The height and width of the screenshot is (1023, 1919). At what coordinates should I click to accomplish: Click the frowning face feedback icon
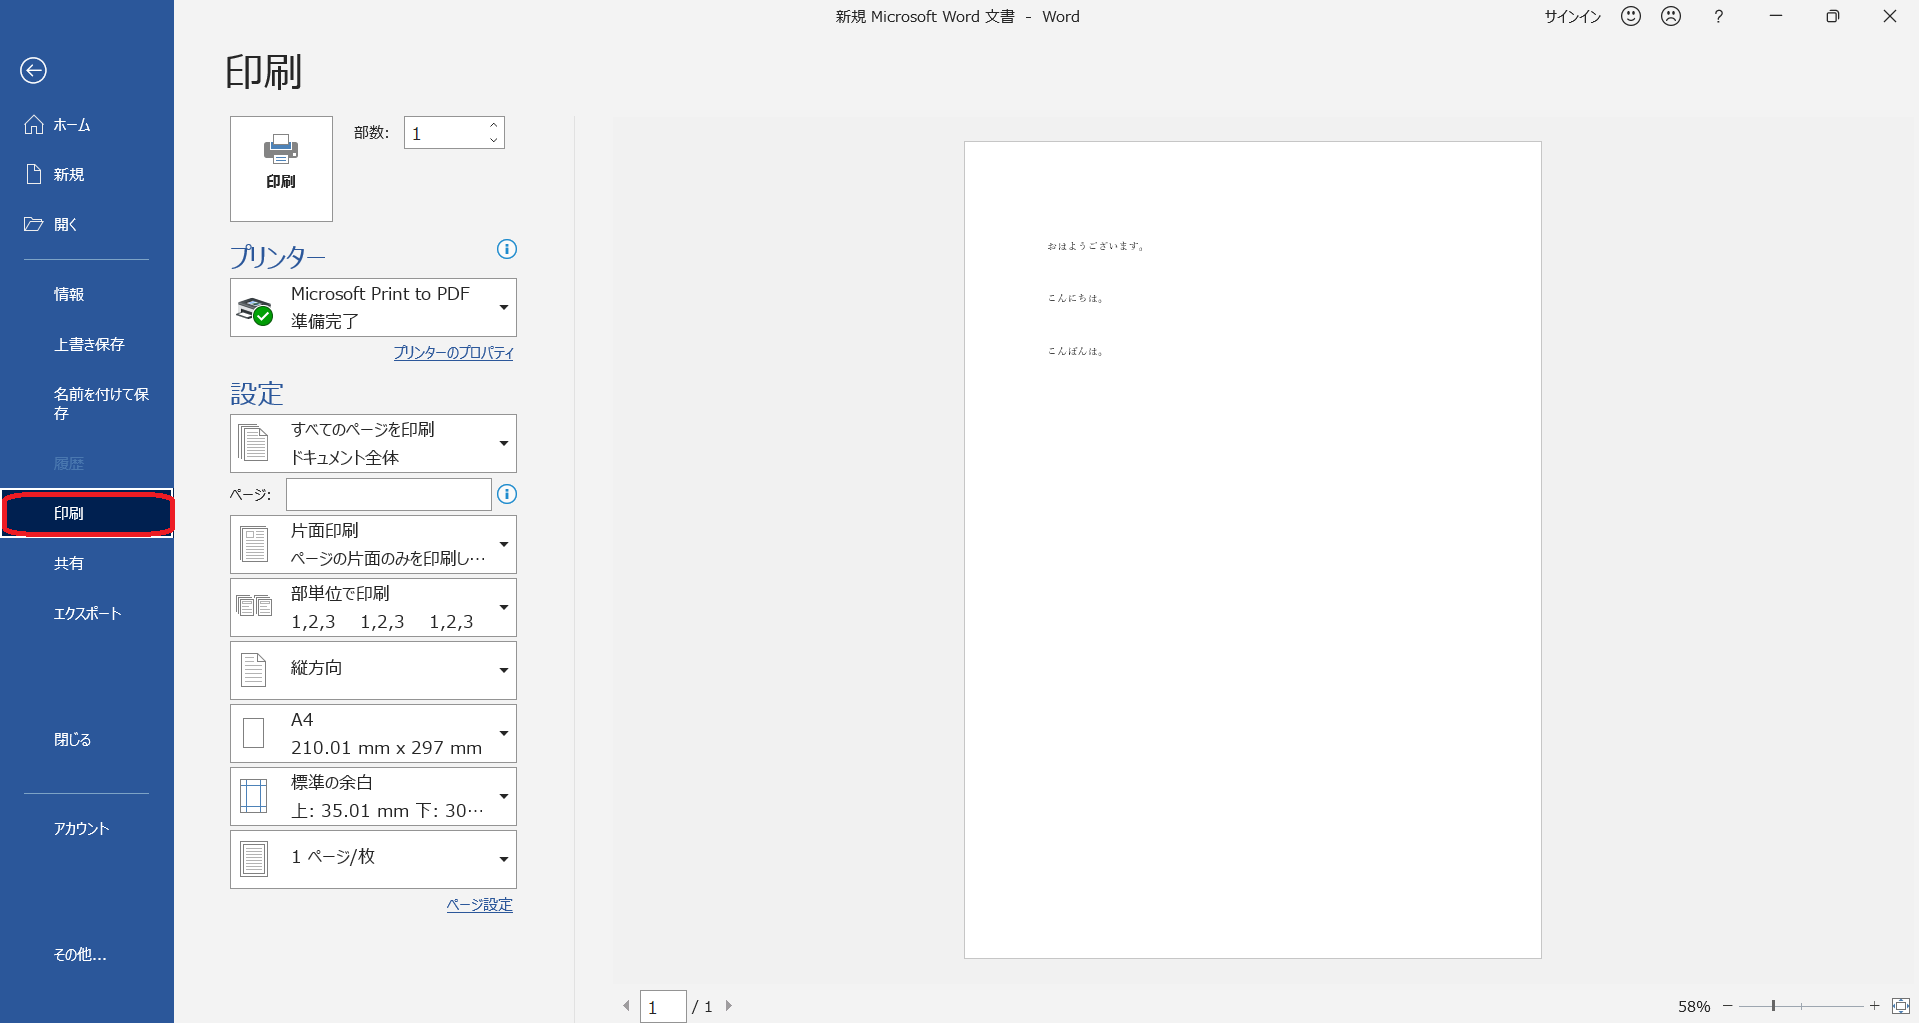(1671, 16)
